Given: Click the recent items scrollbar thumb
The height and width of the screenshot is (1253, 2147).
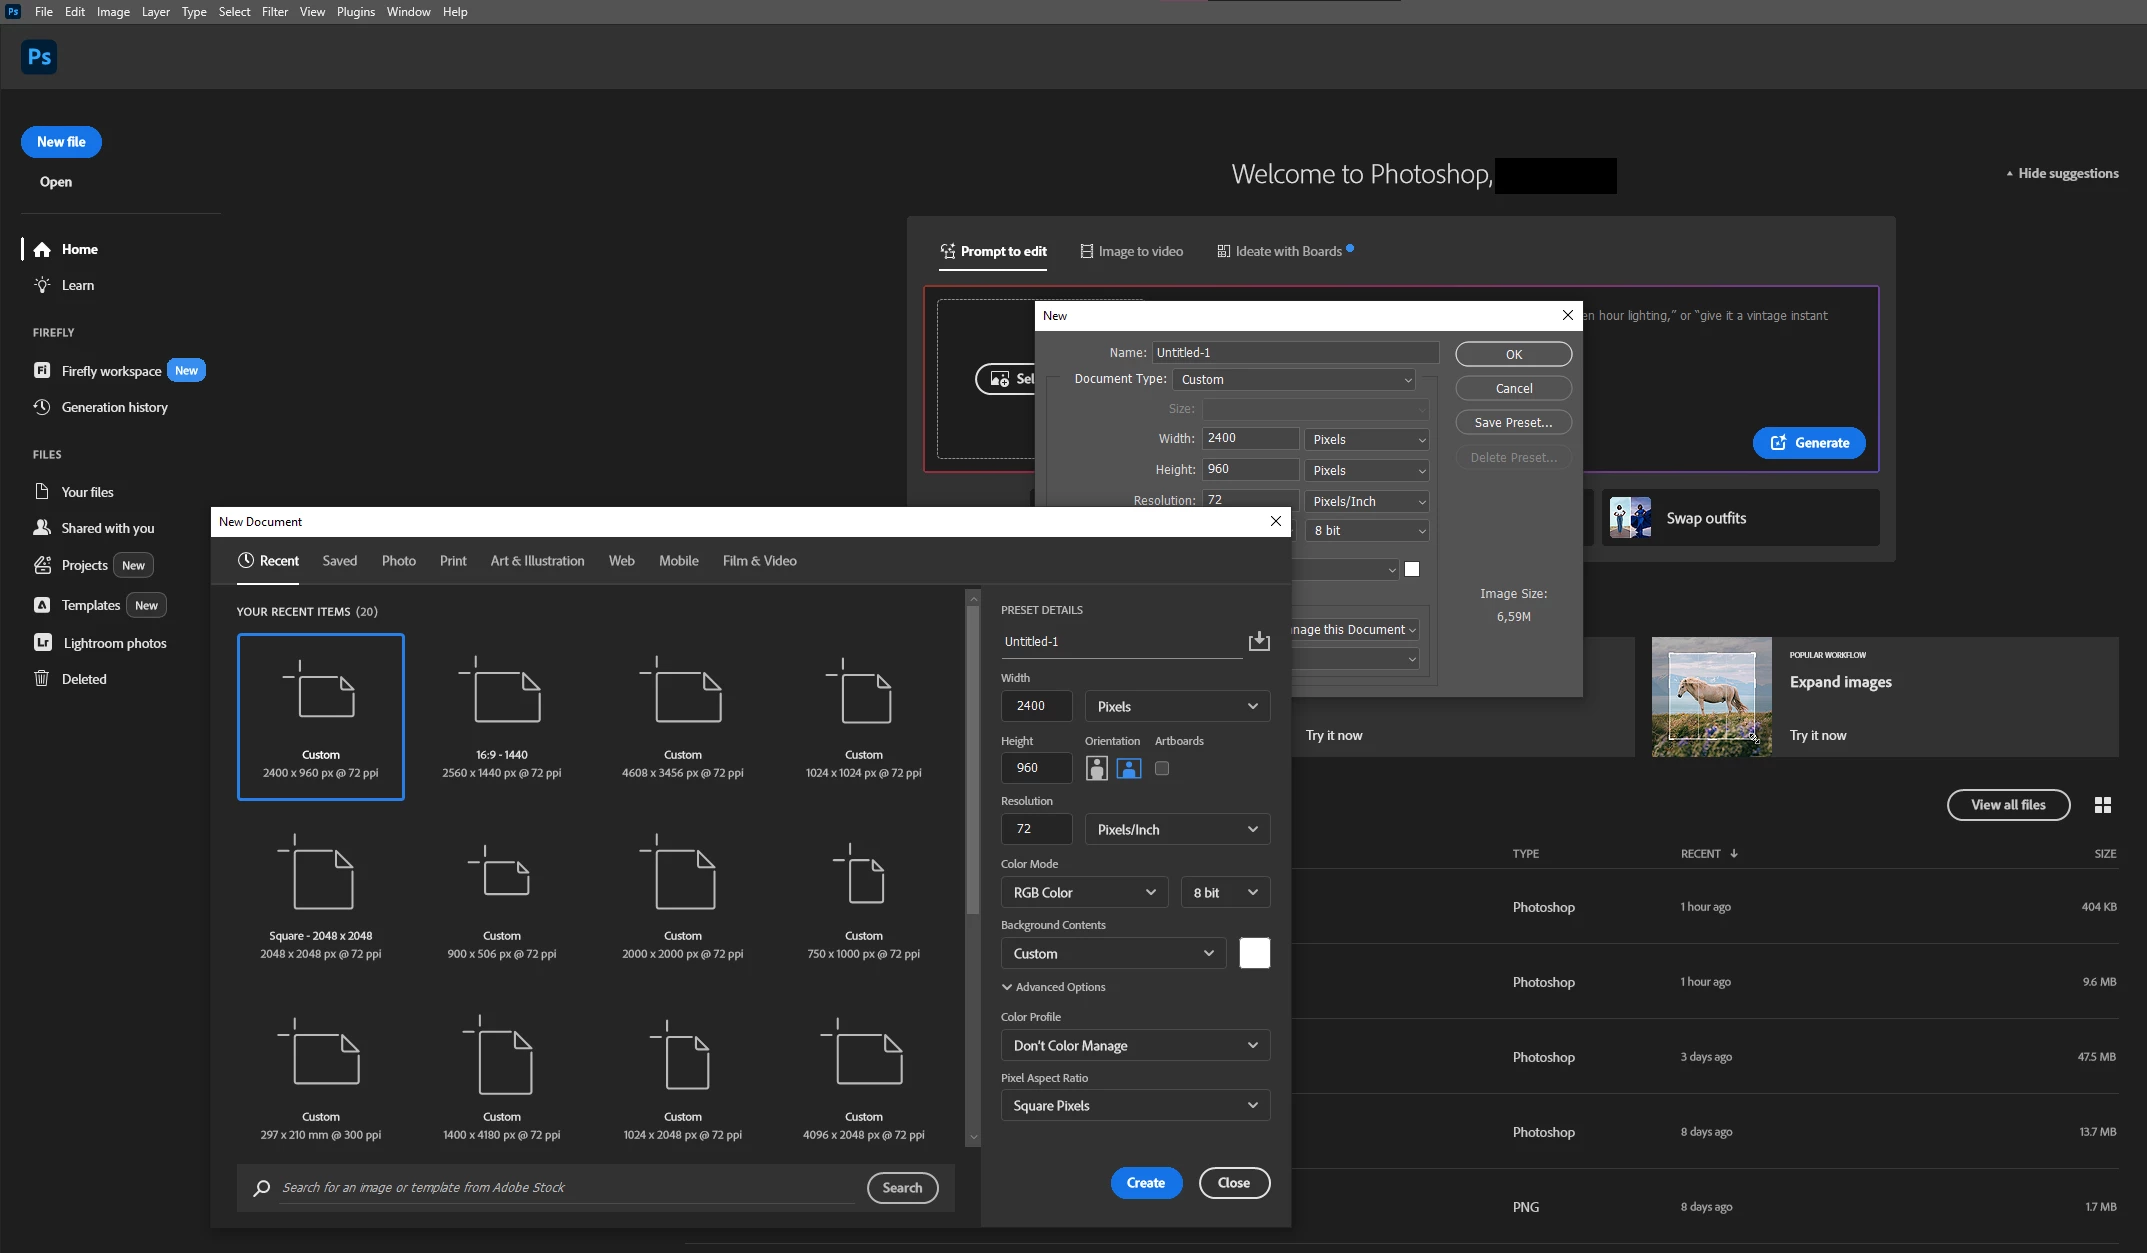Looking at the screenshot, I should pos(972,760).
